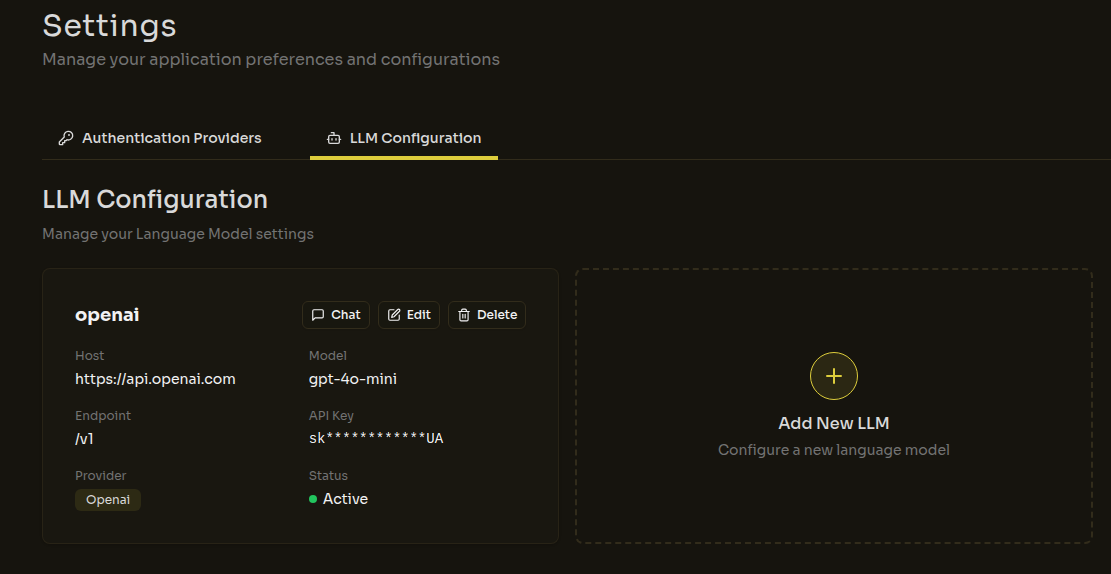Click the pencil icon in Edit button
The height and width of the screenshot is (574, 1111).
point(394,315)
